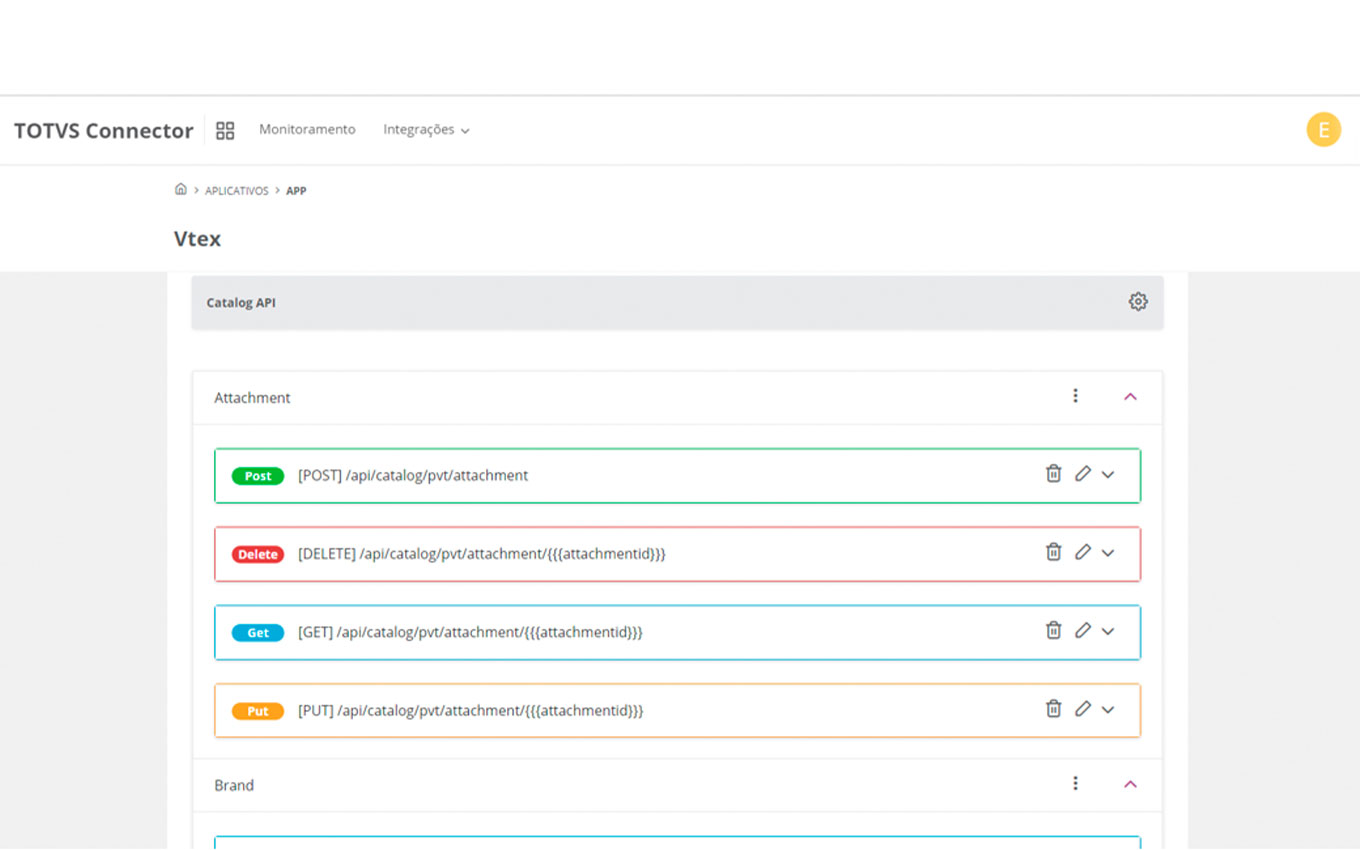
Task: Open Brand section three-dot menu
Action: [1075, 784]
